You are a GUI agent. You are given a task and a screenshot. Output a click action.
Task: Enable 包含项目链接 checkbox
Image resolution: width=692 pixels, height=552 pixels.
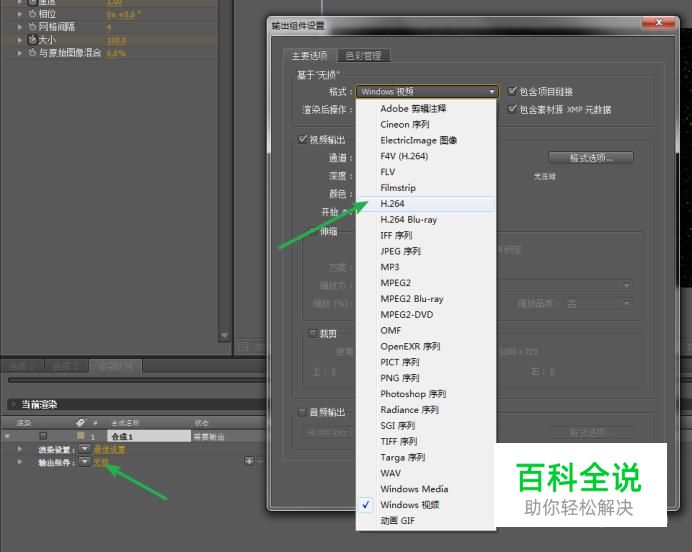tap(512, 91)
